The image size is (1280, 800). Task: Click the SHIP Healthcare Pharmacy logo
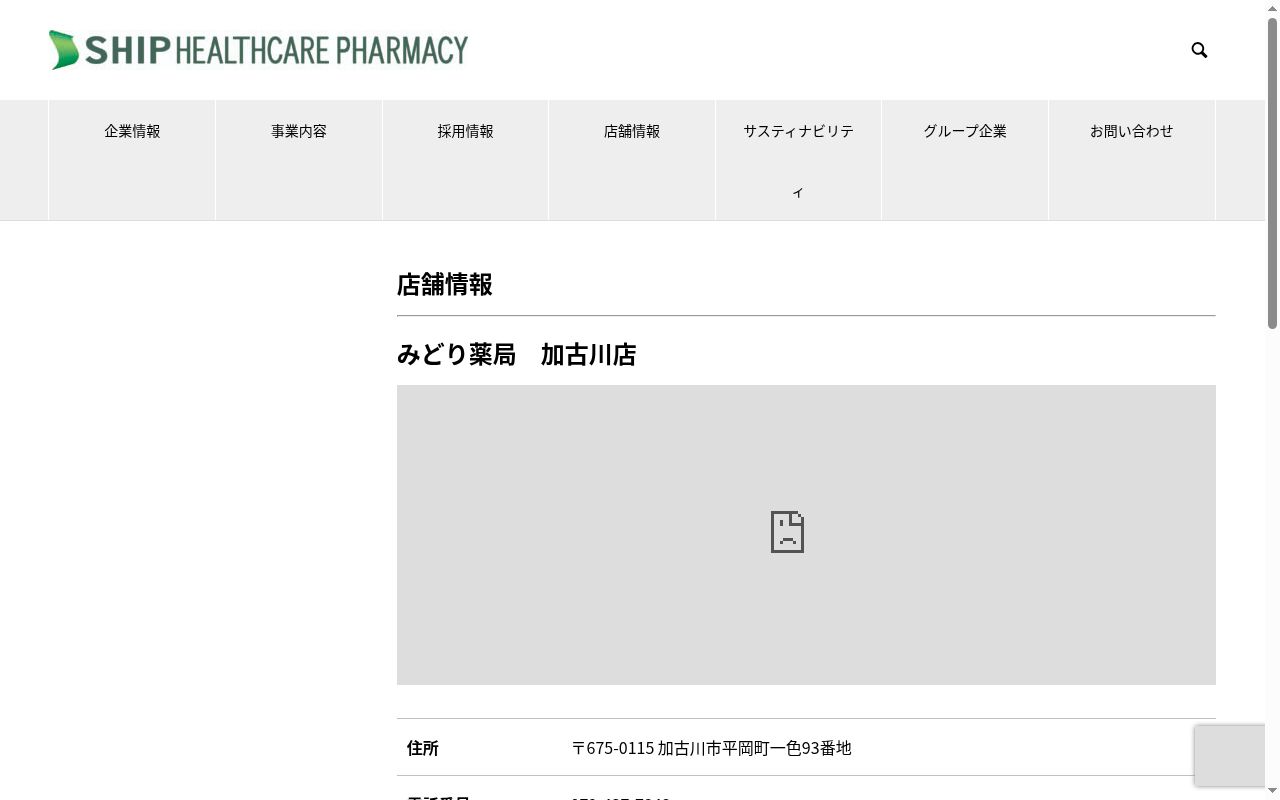(258, 50)
